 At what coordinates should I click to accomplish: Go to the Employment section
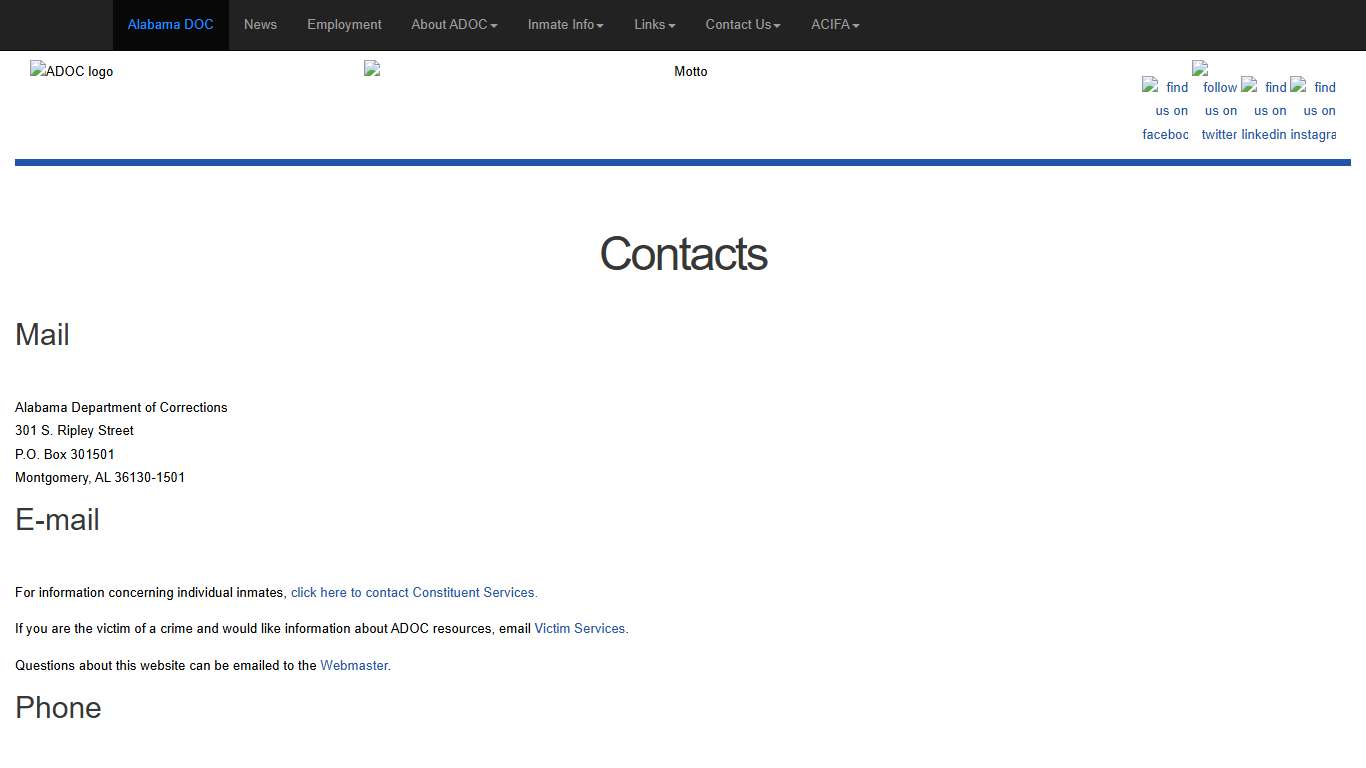[x=344, y=25]
